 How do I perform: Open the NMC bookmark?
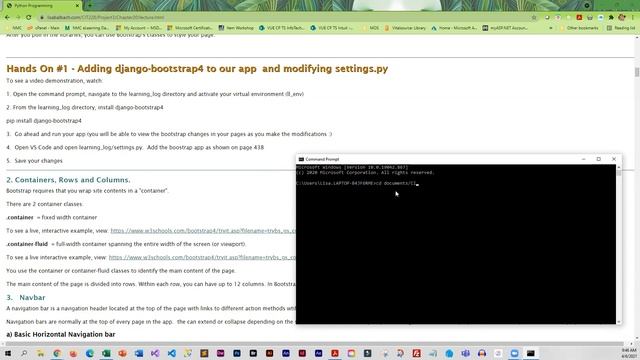pos(14,28)
